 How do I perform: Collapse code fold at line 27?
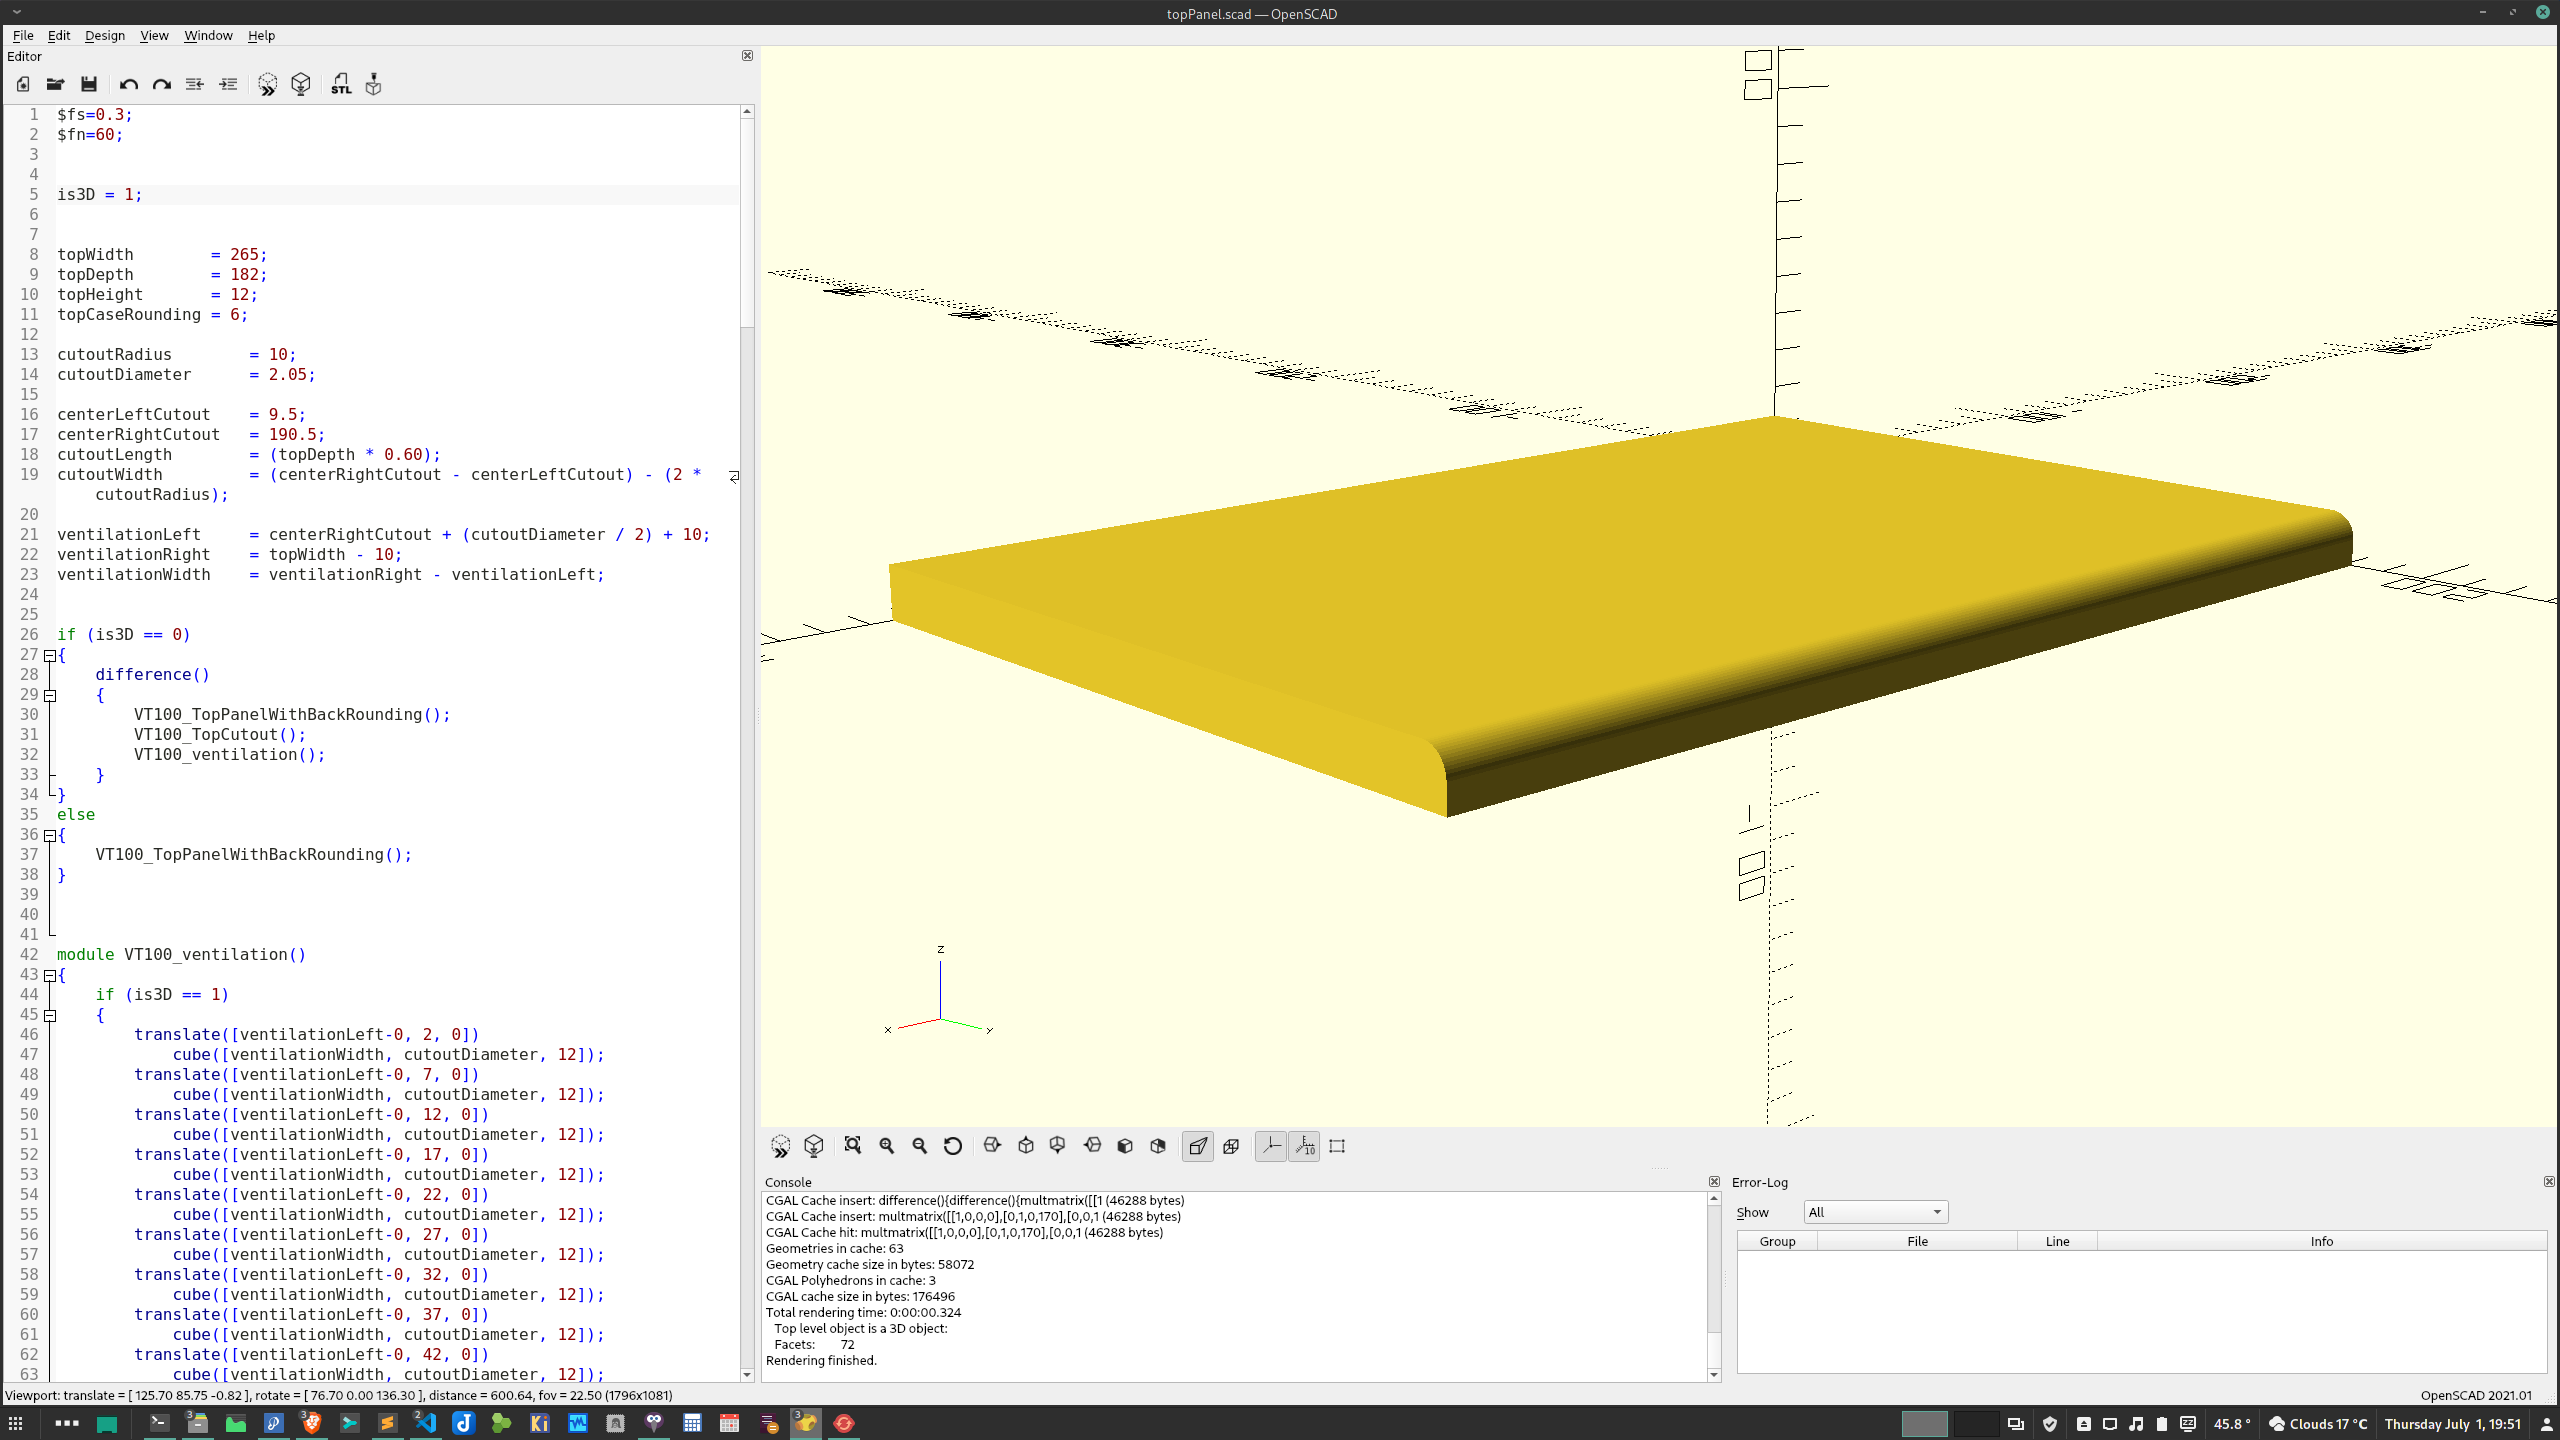point(50,655)
